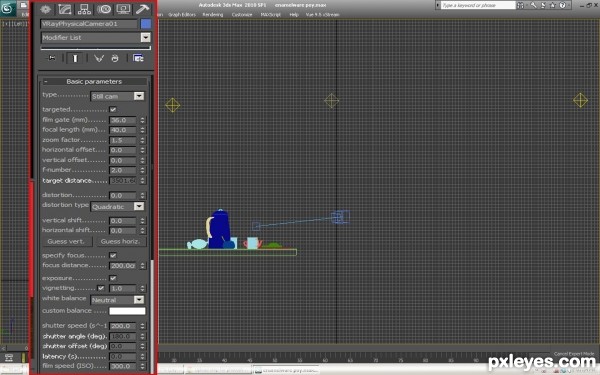This screenshot has width=600, height=375.
Task: Toggle Show End Result button
Action: pyautogui.click(x=75, y=58)
